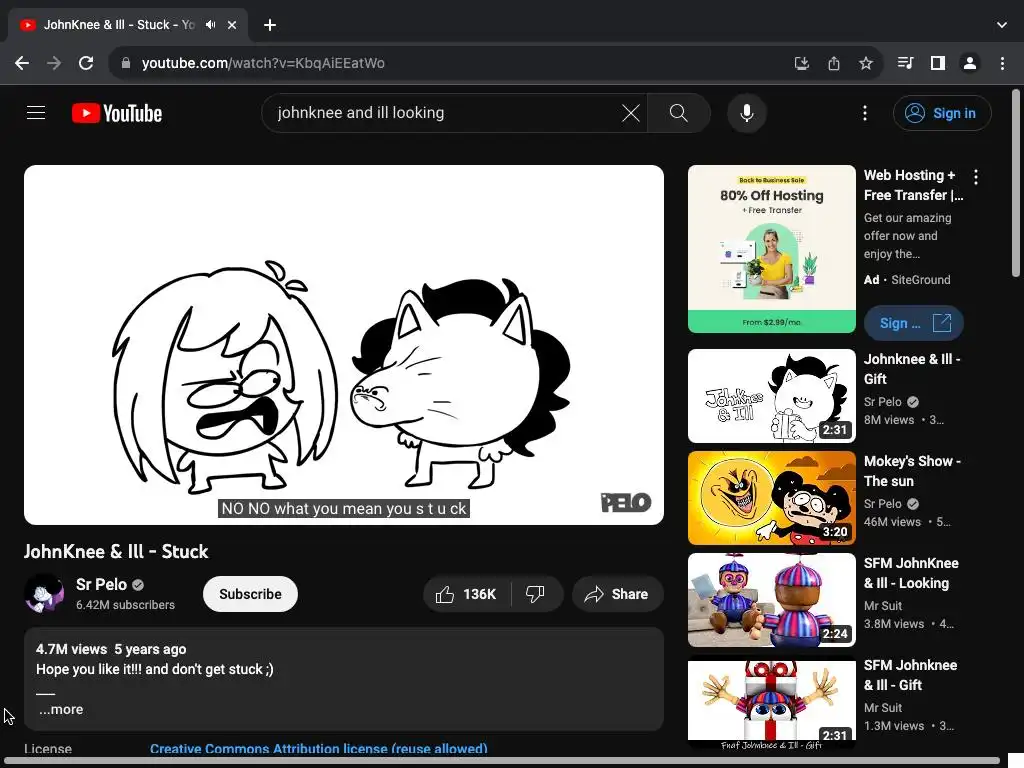The image size is (1024, 768).
Task: Open a new browser tab
Action: [x=270, y=25]
